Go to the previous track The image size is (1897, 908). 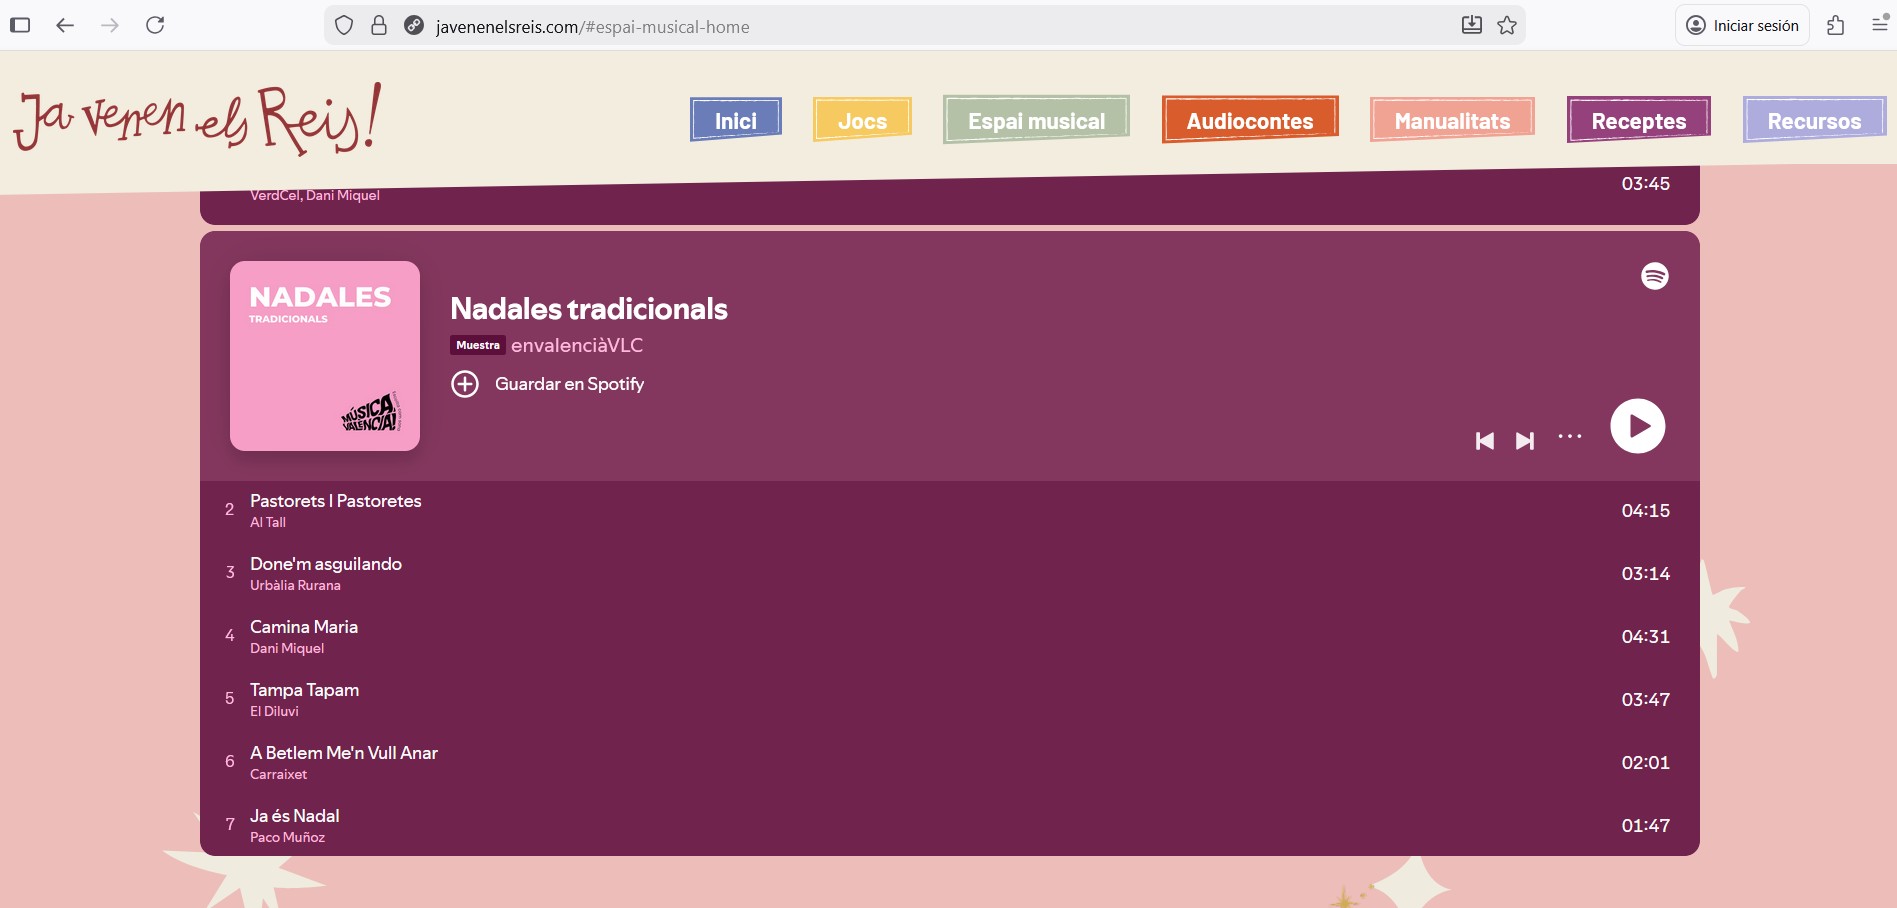pyautogui.click(x=1485, y=441)
